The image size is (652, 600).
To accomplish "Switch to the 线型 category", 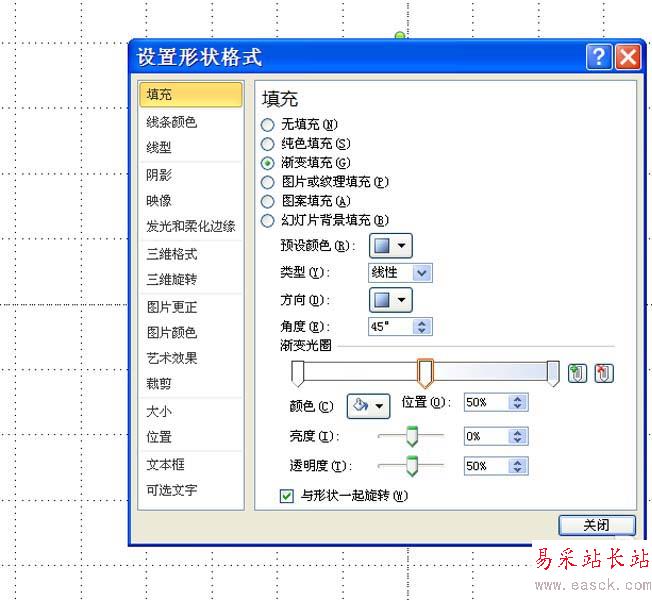I will pos(191,147).
